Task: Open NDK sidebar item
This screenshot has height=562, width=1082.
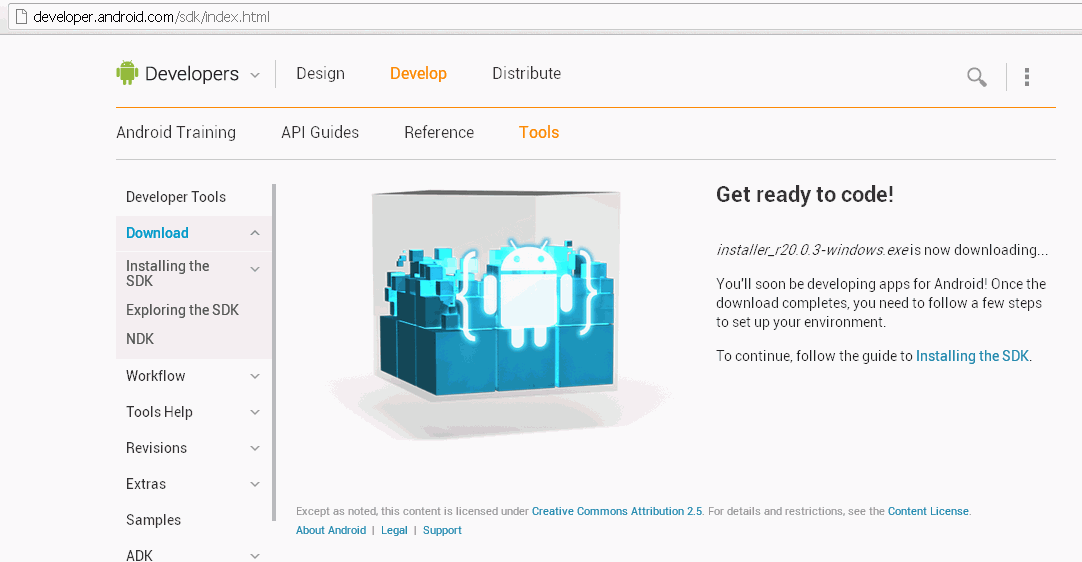Action: coord(140,339)
